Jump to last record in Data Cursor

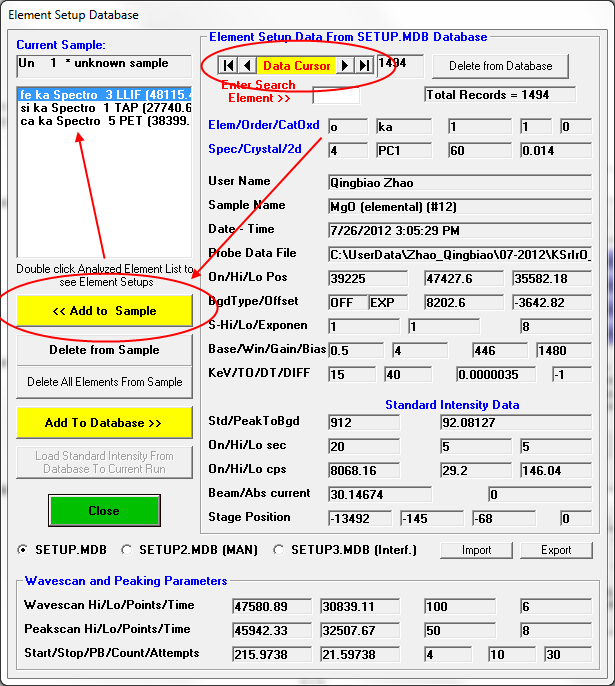pos(363,65)
